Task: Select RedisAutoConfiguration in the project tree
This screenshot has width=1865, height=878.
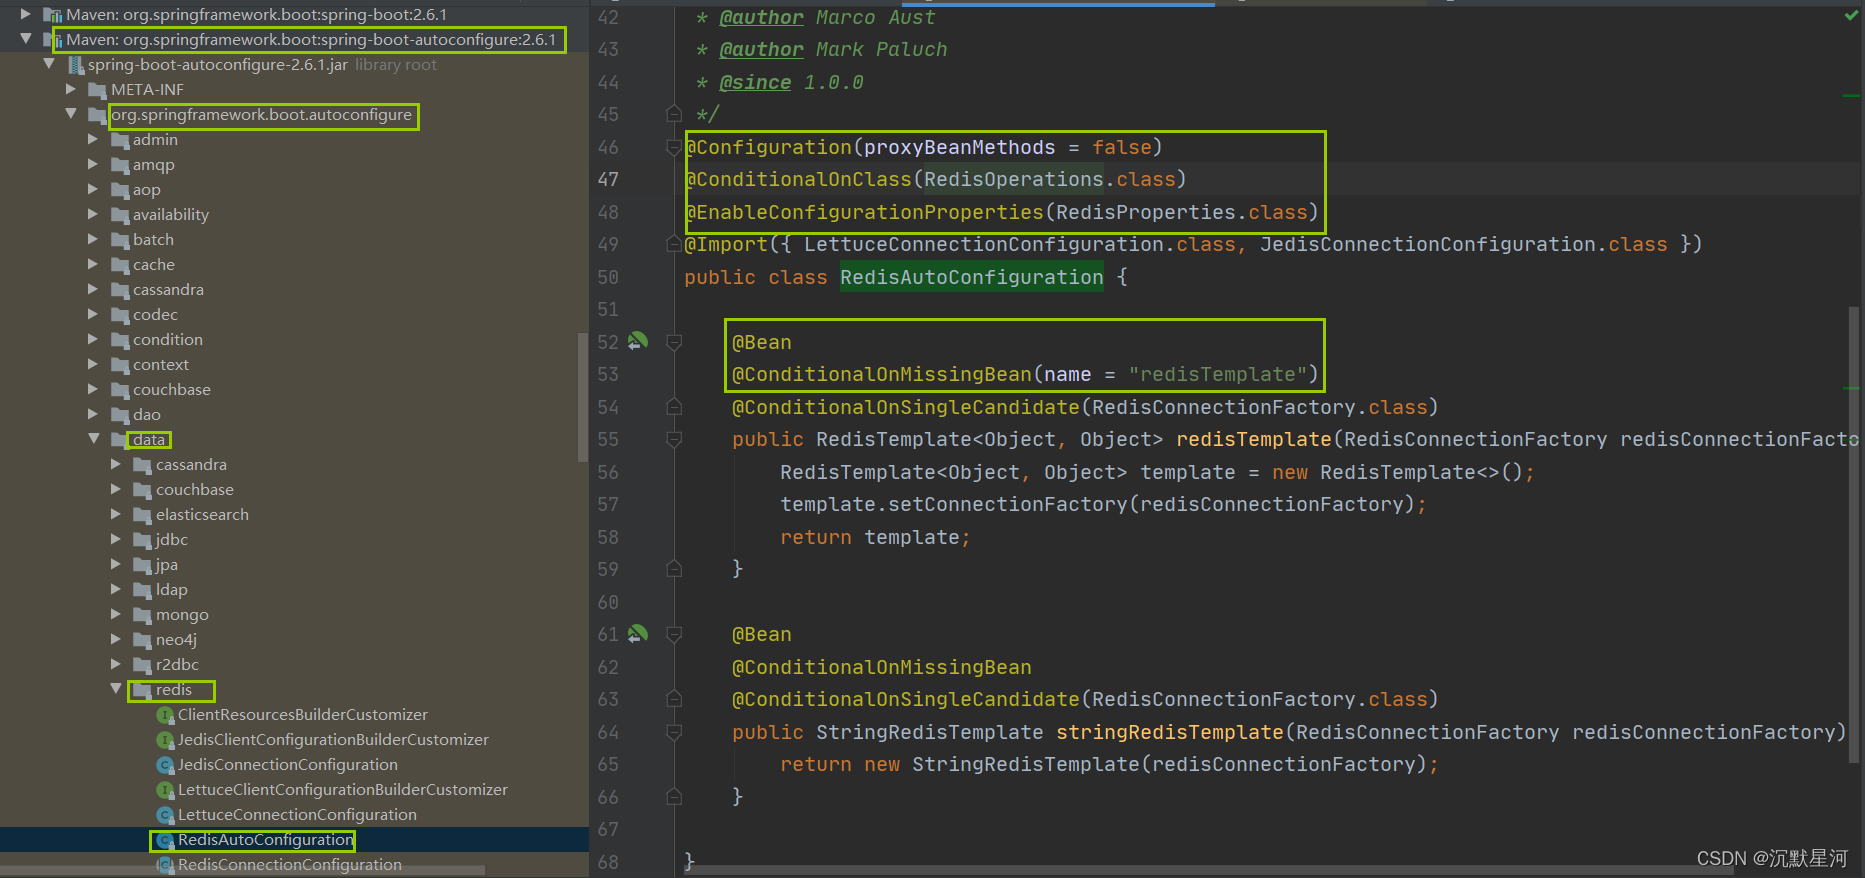Action: coord(266,840)
